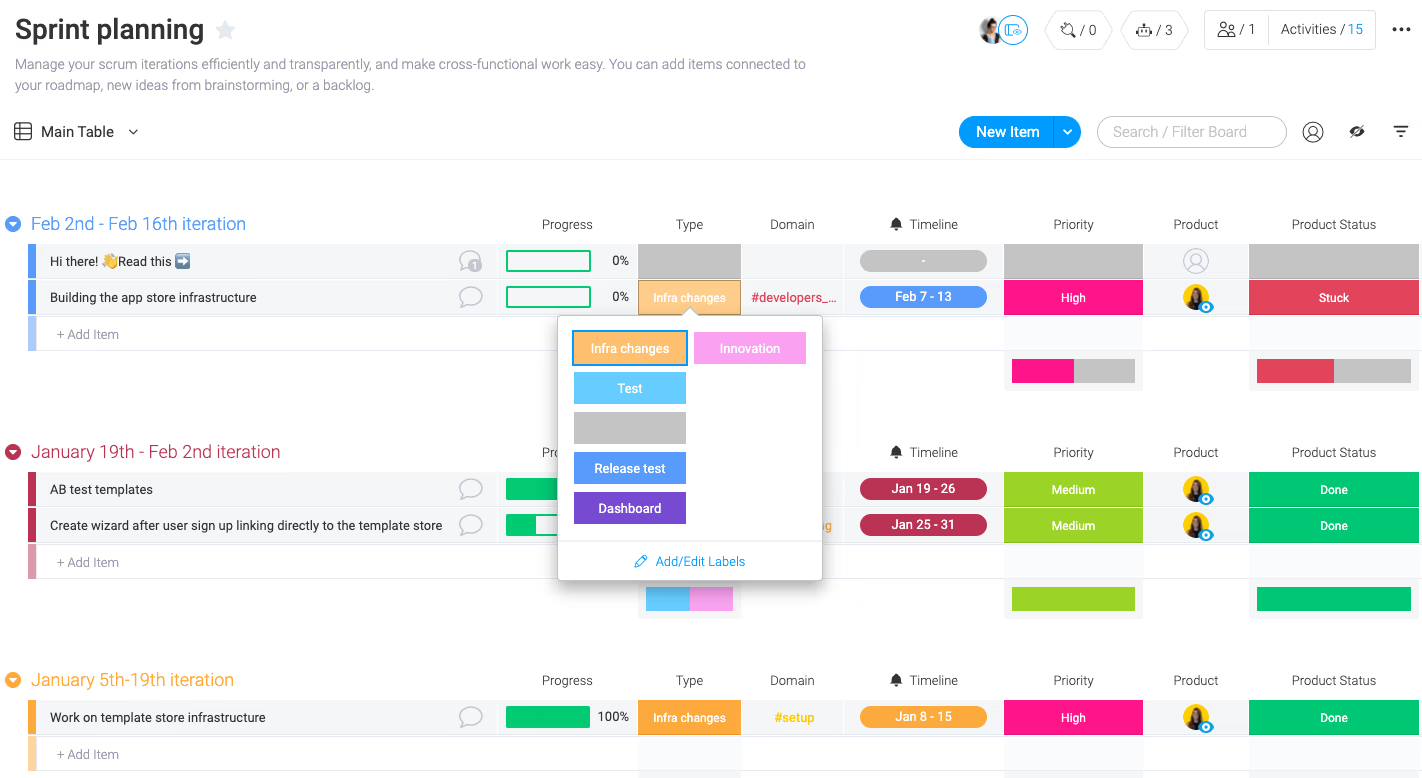
Task: Click the '#developers_' domain tag
Action: (793, 298)
